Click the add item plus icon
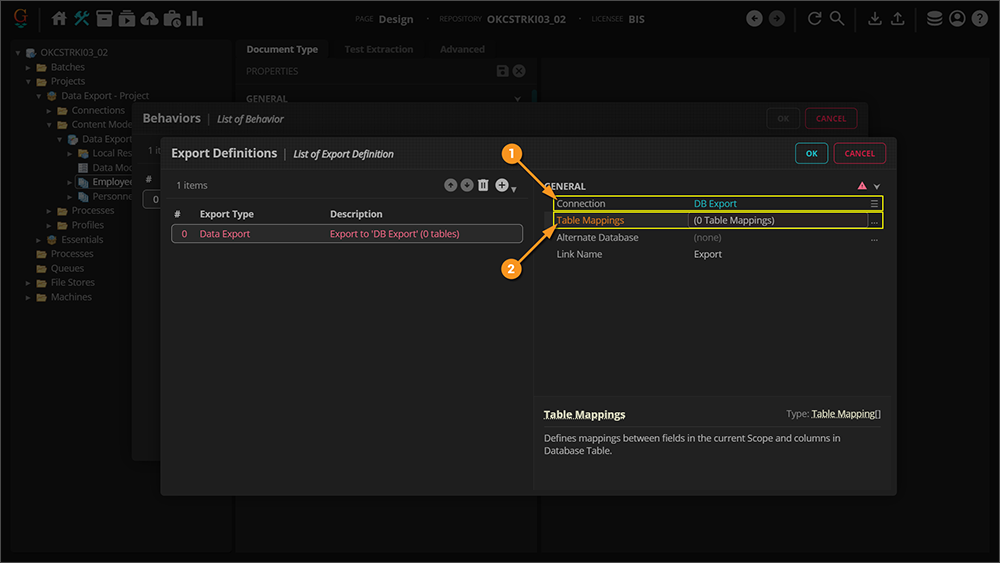Image resolution: width=1000 pixels, height=563 pixels. [501, 186]
